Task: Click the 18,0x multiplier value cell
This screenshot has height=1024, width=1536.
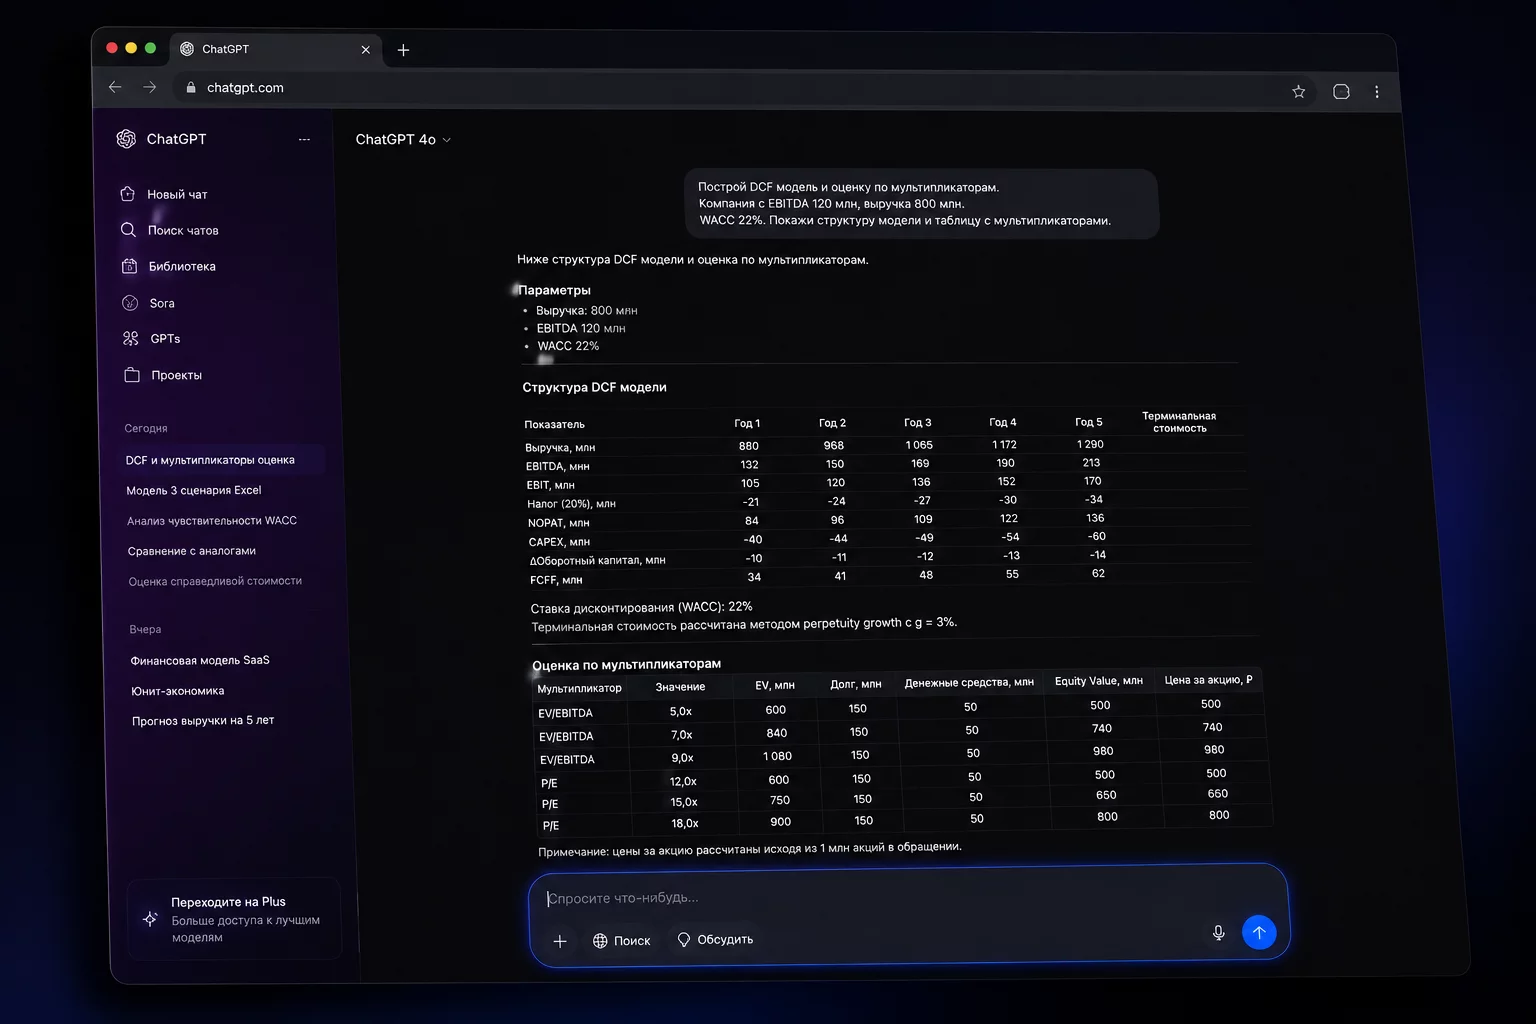Action: (x=685, y=823)
